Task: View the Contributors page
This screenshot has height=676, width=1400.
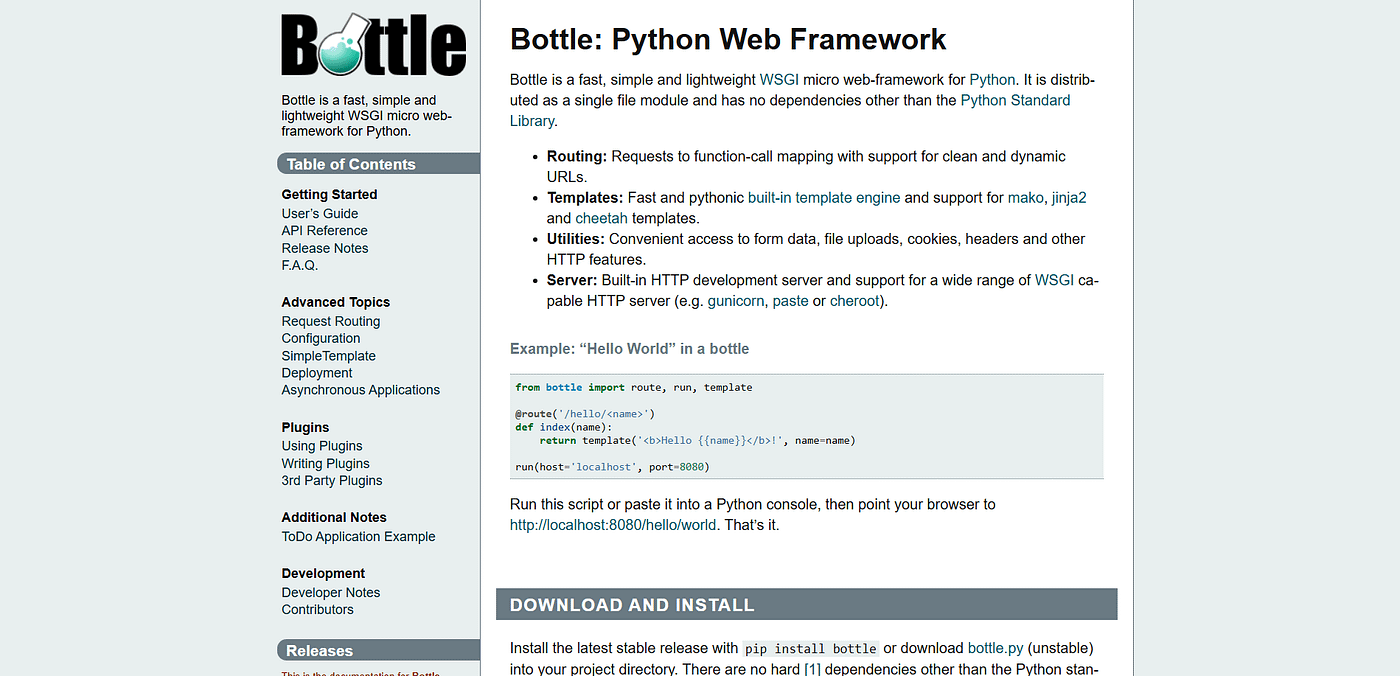Action: (x=317, y=609)
